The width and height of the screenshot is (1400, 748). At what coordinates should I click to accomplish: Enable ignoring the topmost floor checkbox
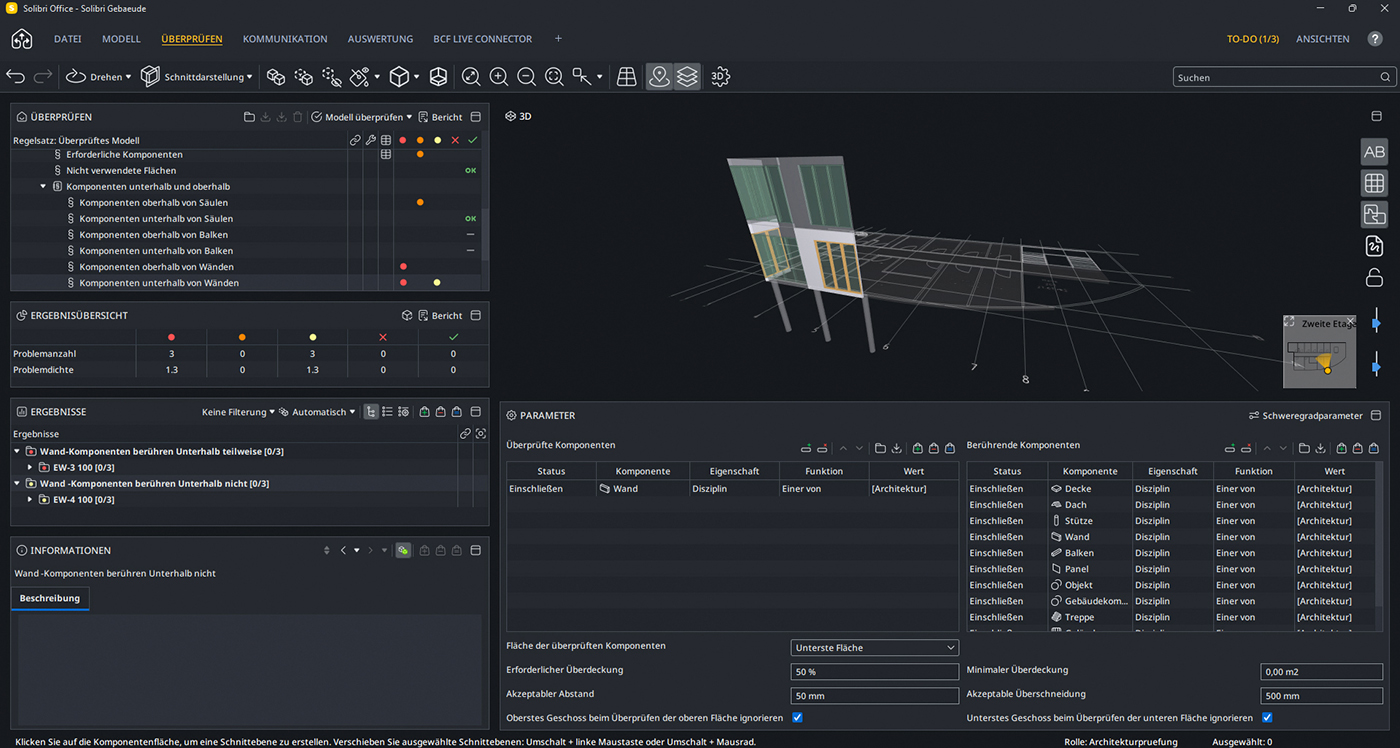(x=797, y=718)
